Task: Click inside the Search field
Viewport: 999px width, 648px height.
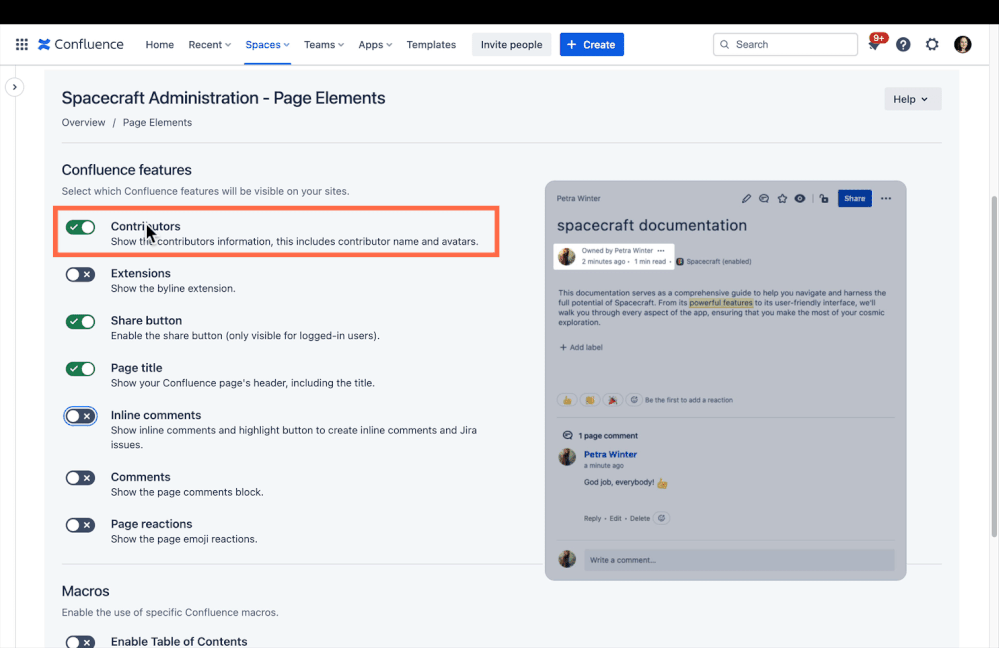Action: tap(785, 44)
